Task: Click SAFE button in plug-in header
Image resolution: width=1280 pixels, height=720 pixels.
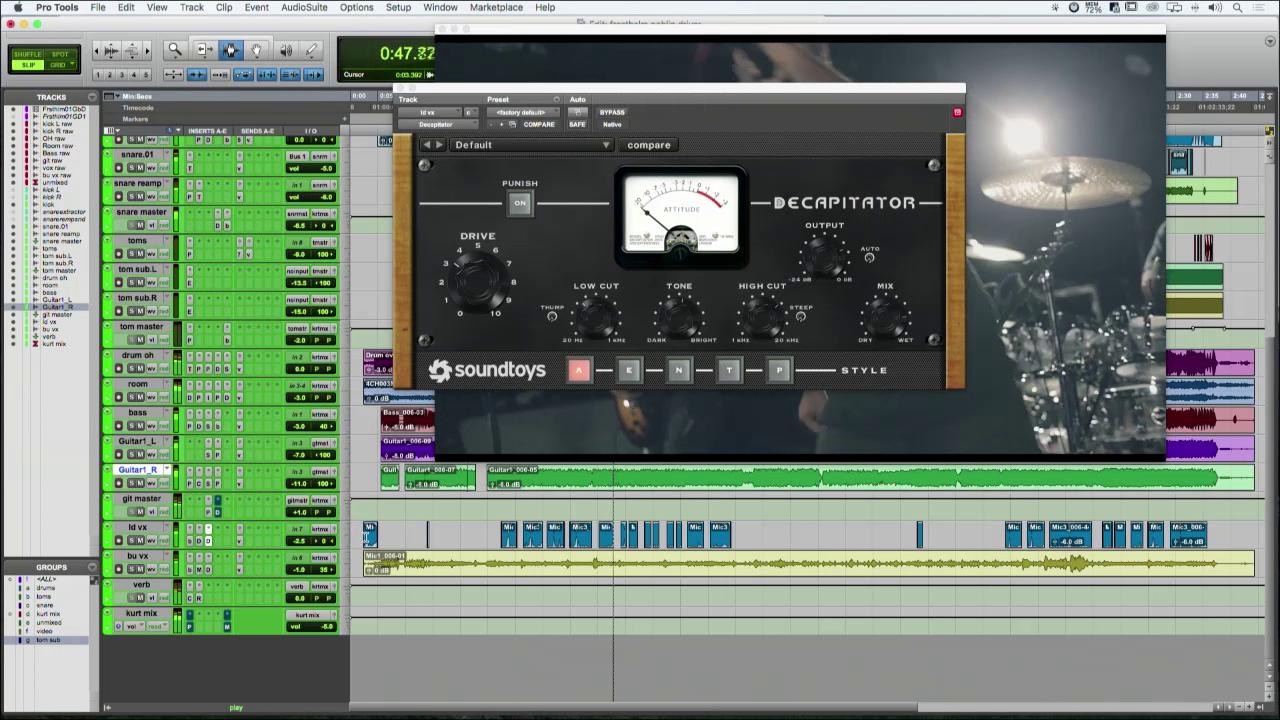Action: 577,124
